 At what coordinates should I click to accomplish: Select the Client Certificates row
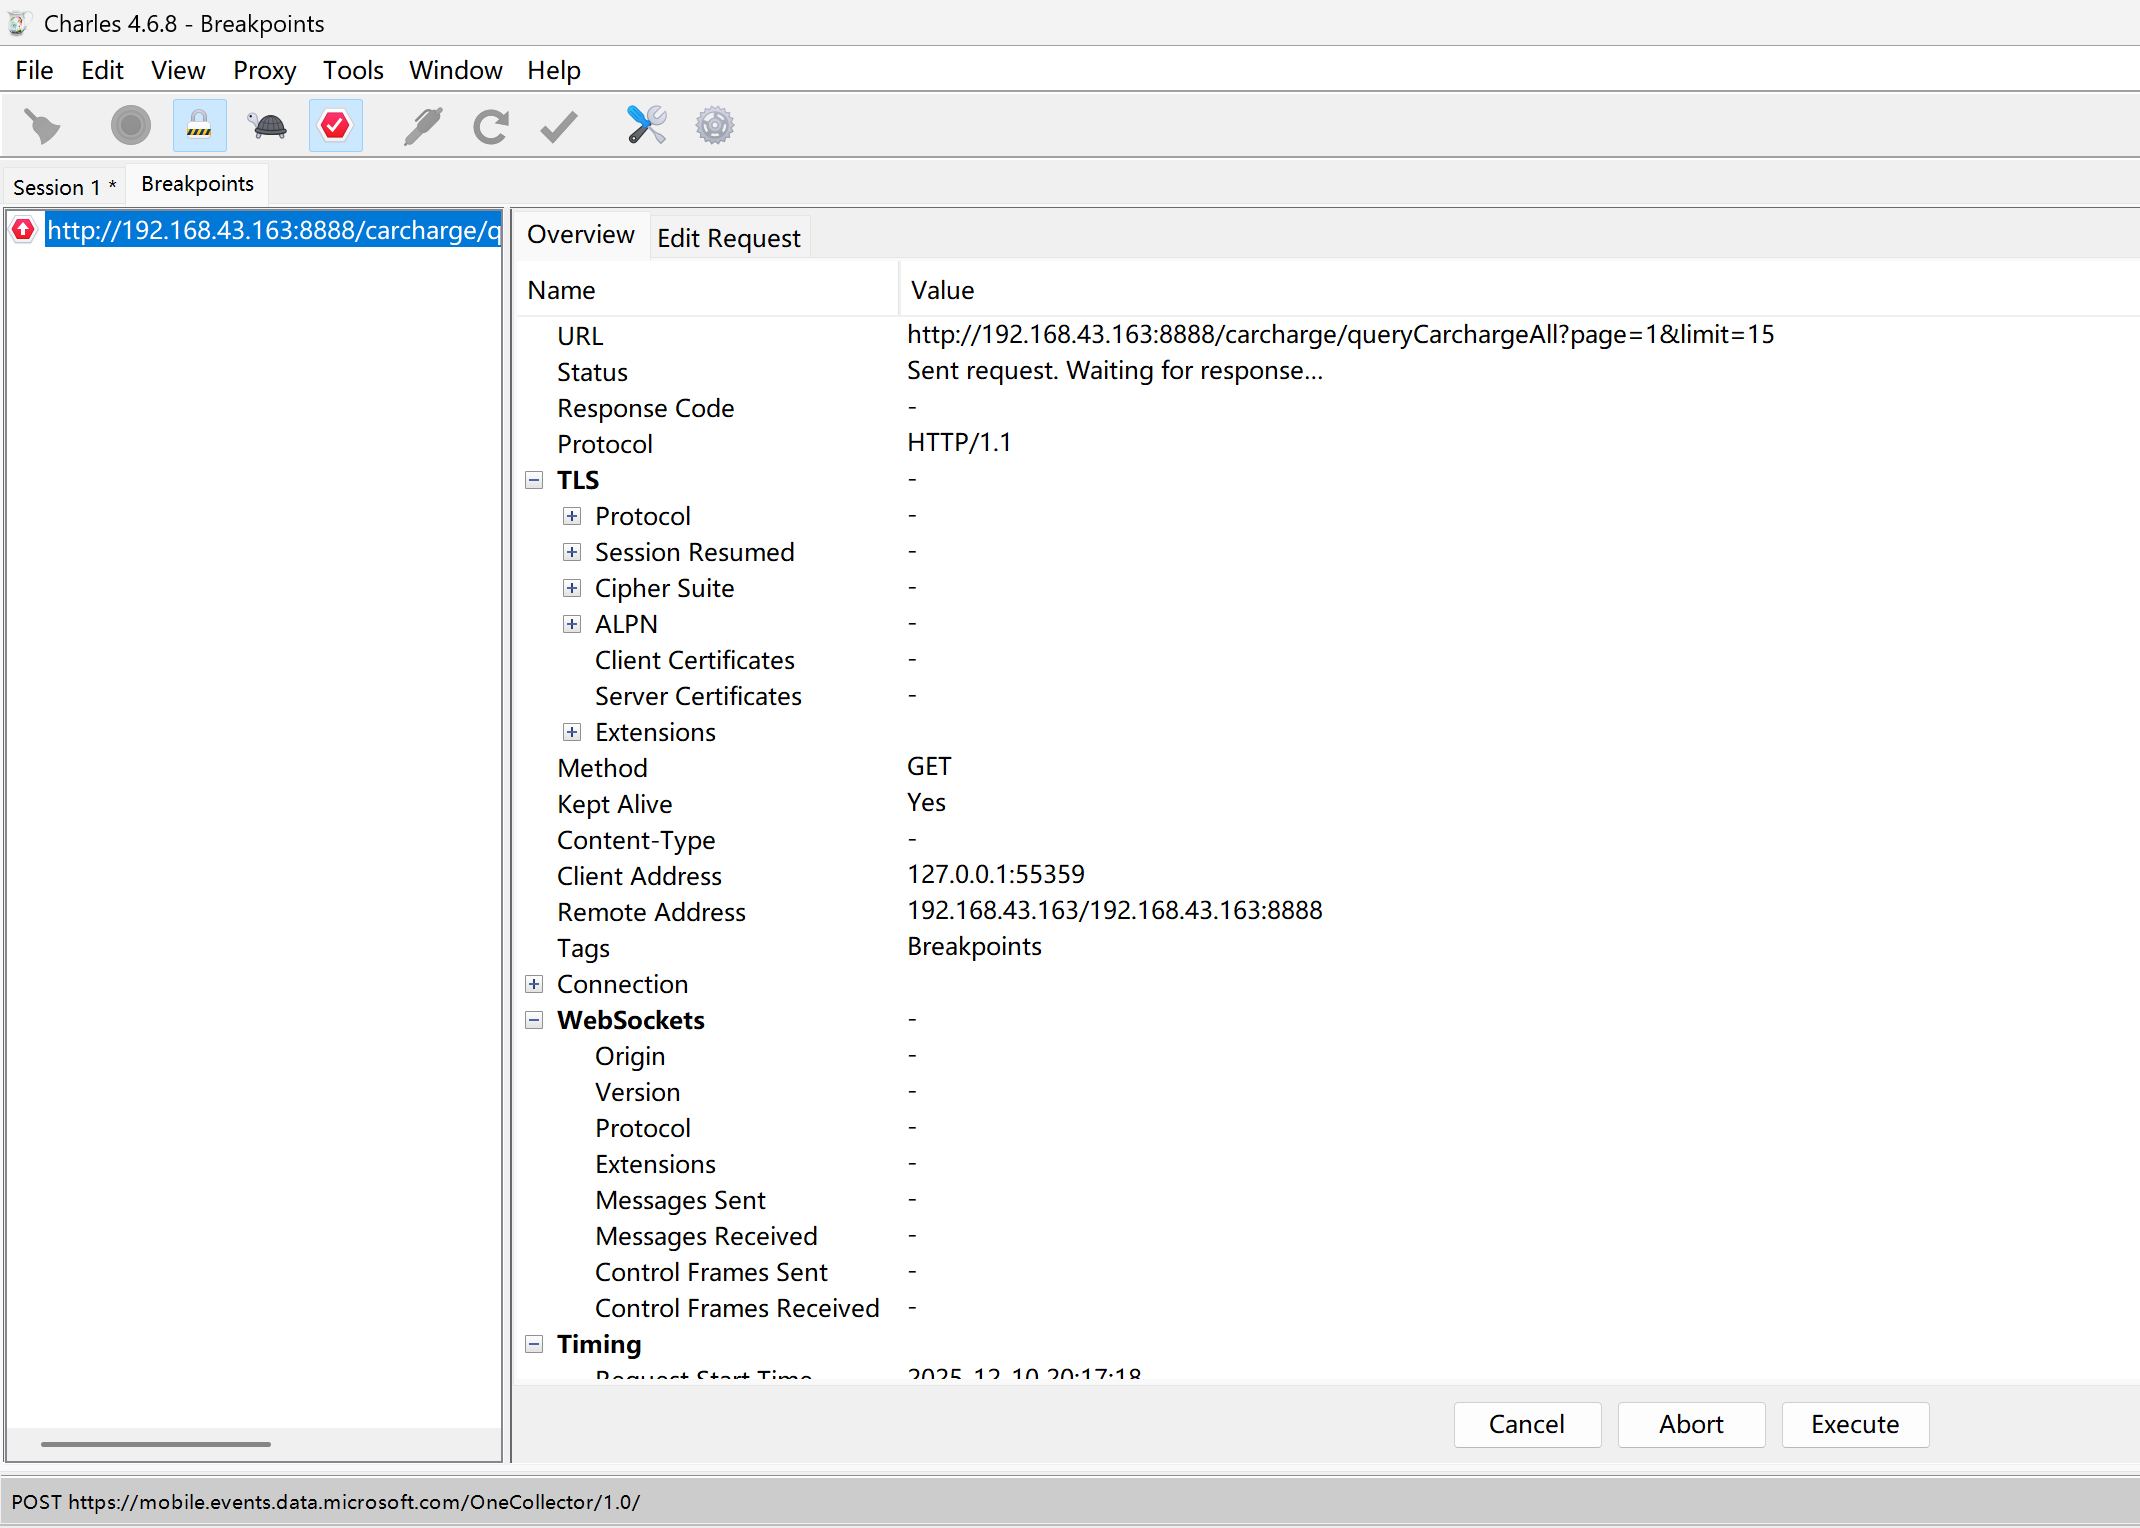pyautogui.click(x=1327, y=660)
